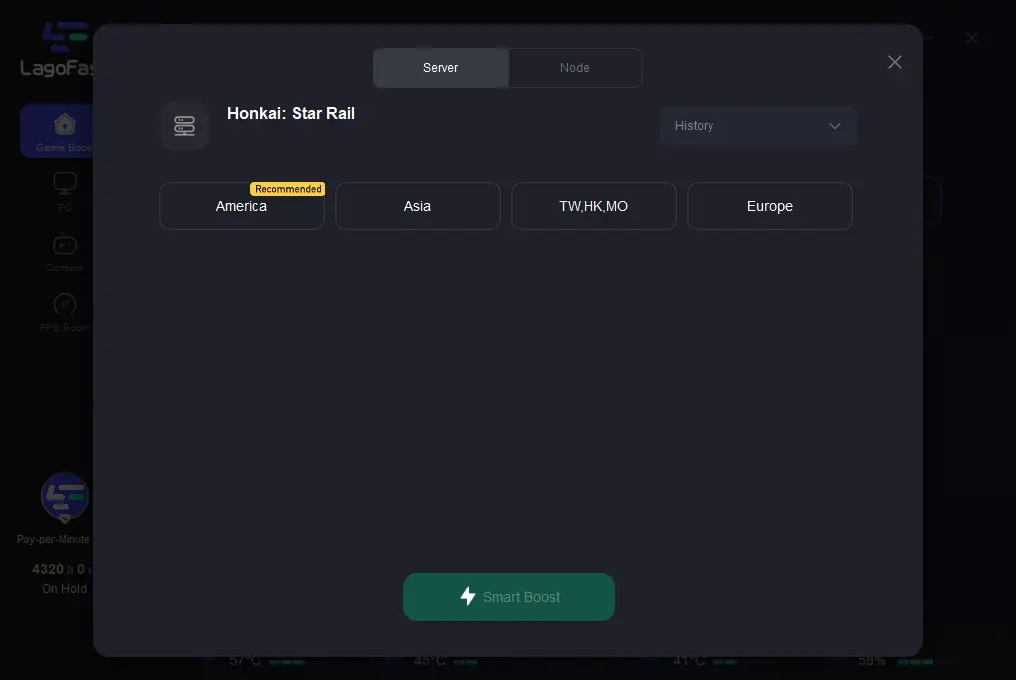Select the Europe server option

(x=769, y=207)
